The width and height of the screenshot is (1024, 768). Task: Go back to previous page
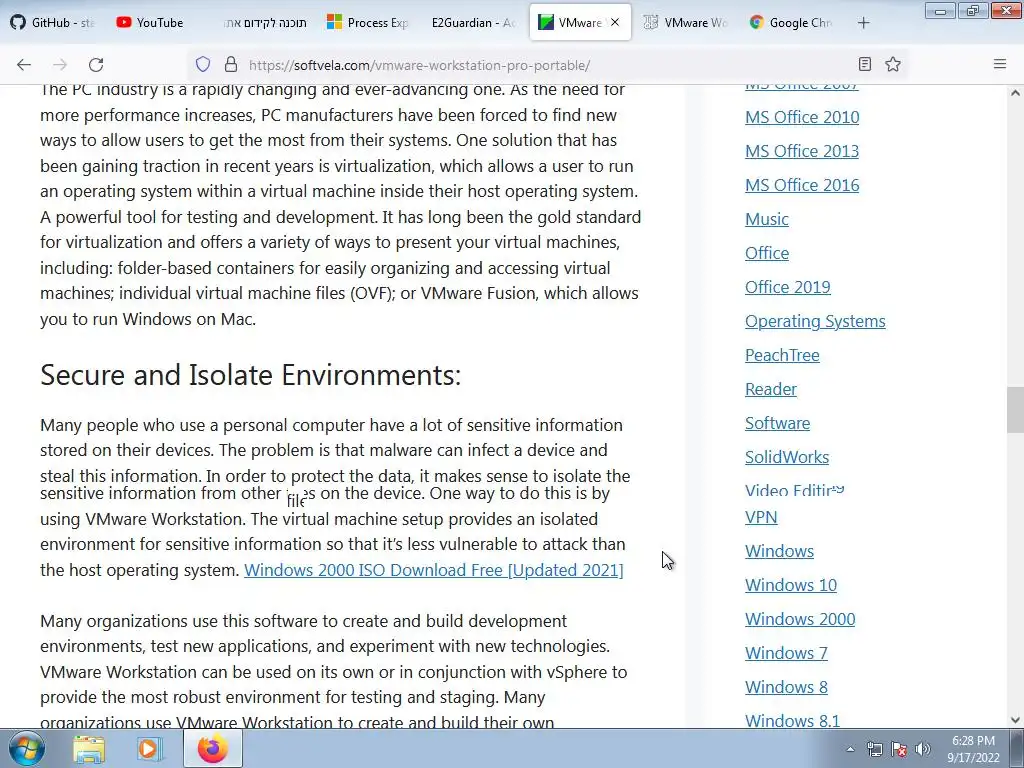pos(24,65)
